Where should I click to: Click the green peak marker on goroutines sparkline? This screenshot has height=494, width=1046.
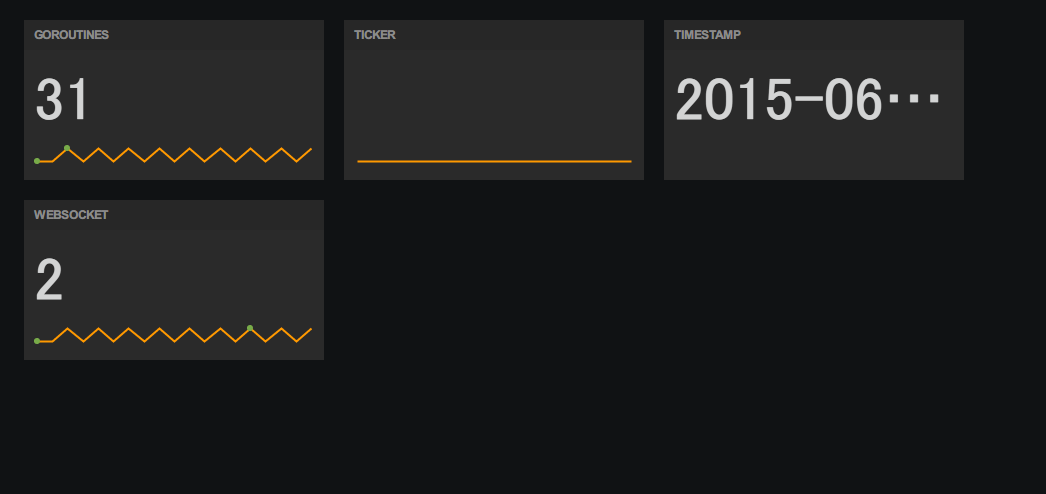click(x=67, y=148)
